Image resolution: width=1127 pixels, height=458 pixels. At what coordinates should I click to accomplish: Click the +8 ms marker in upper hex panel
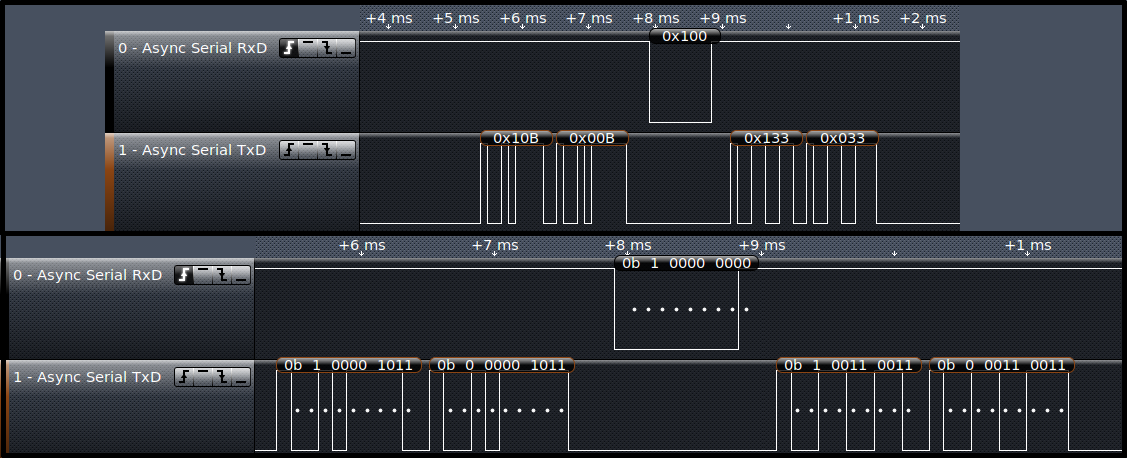[656, 19]
